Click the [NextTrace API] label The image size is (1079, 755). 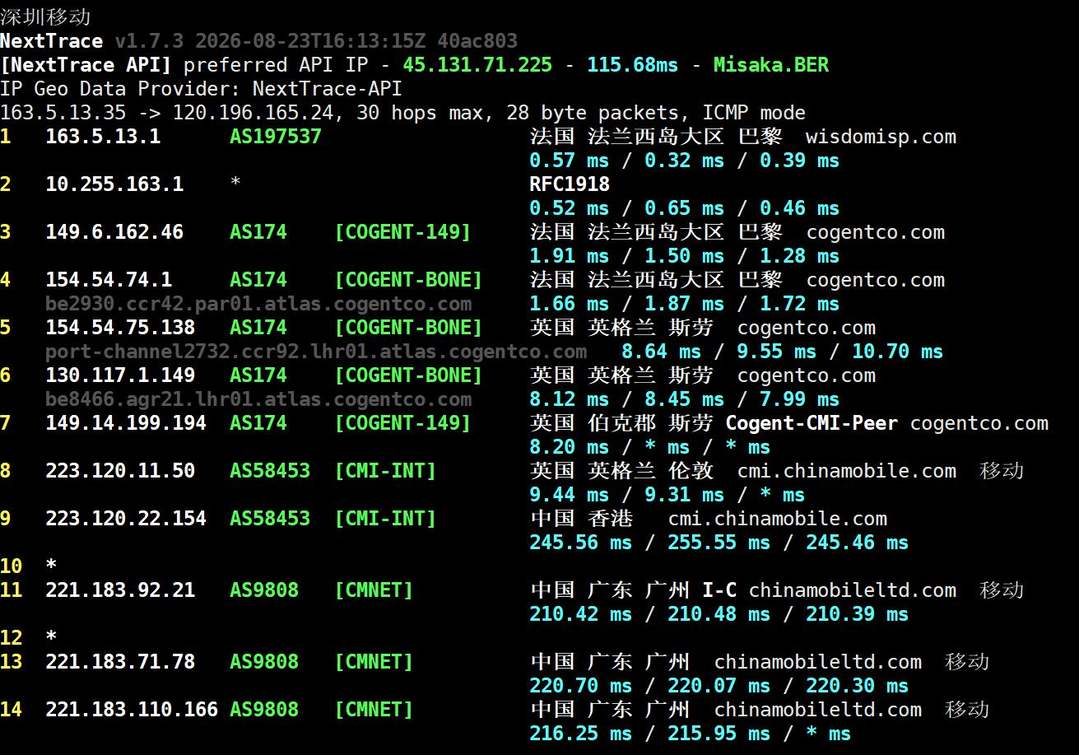pyautogui.click(x=86, y=65)
